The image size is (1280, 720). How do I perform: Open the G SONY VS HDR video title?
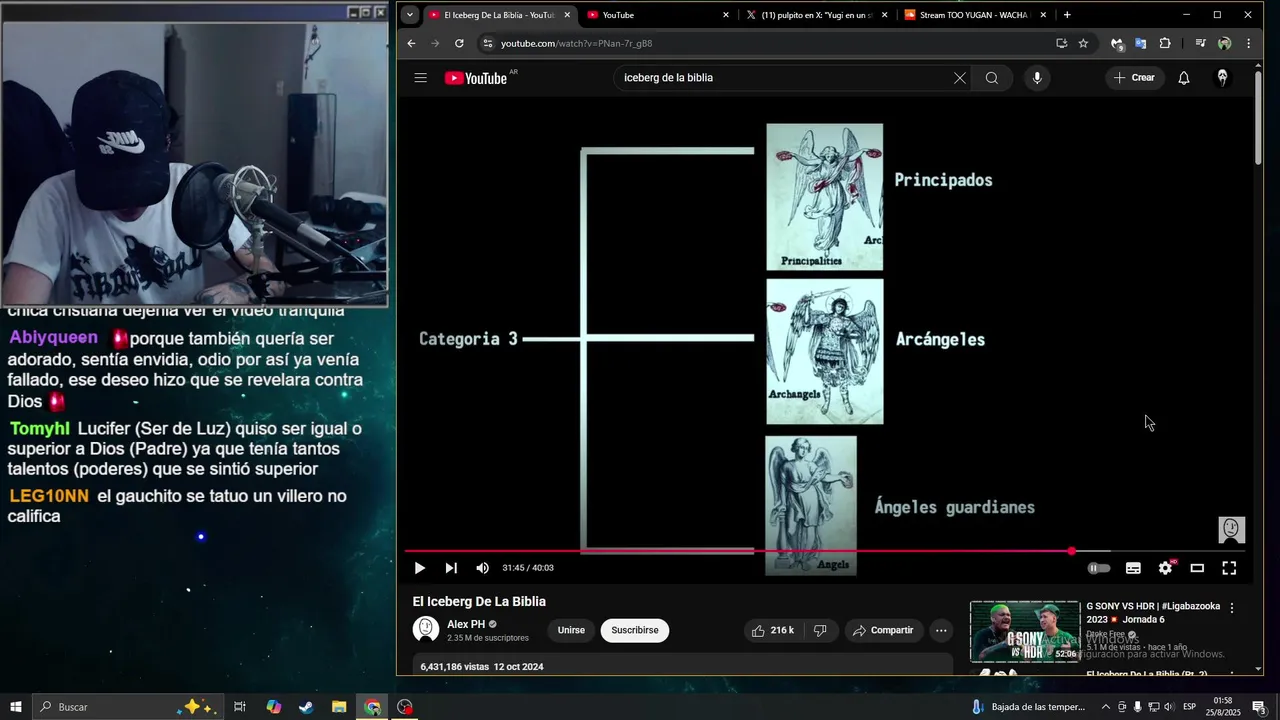click(x=1153, y=612)
